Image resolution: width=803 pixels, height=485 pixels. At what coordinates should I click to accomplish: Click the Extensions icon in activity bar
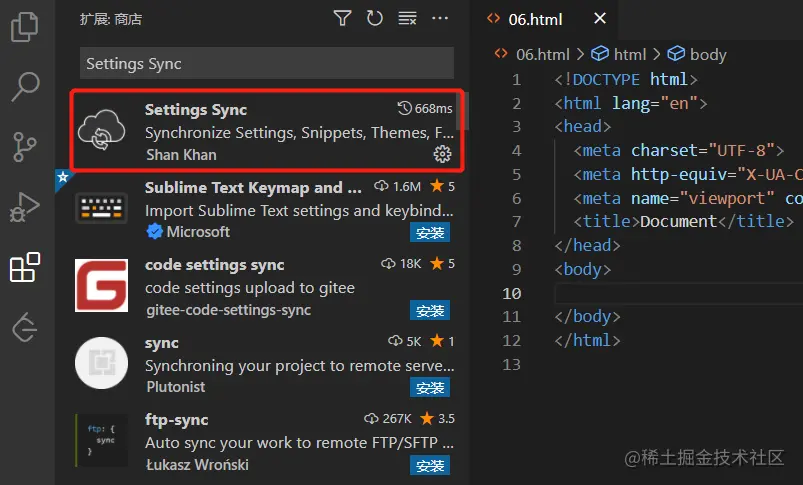(x=24, y=267)
